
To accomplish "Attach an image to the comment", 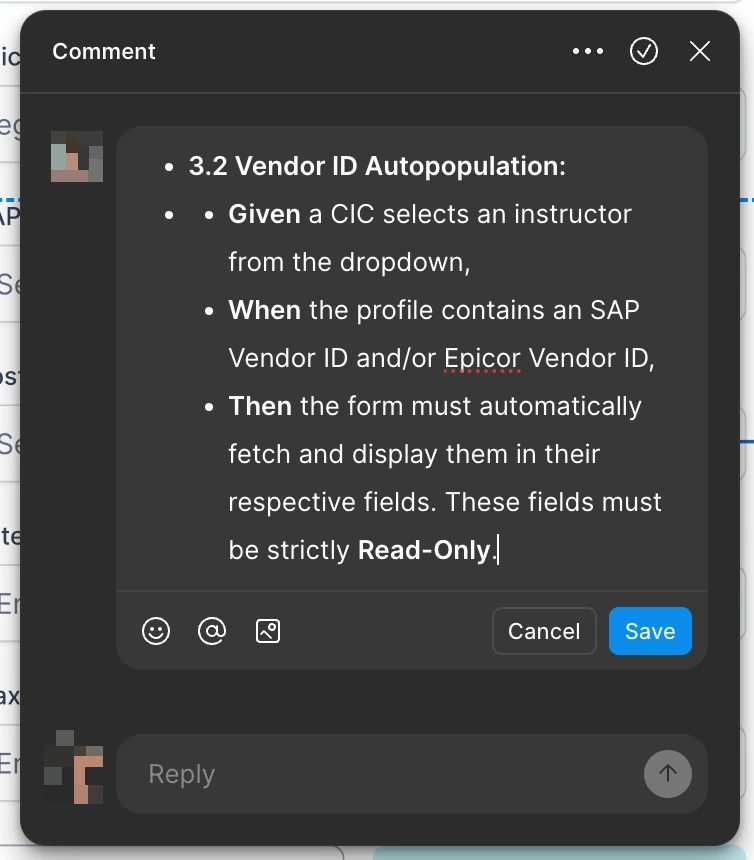I will pyautogui.click(x=268, y=631).
